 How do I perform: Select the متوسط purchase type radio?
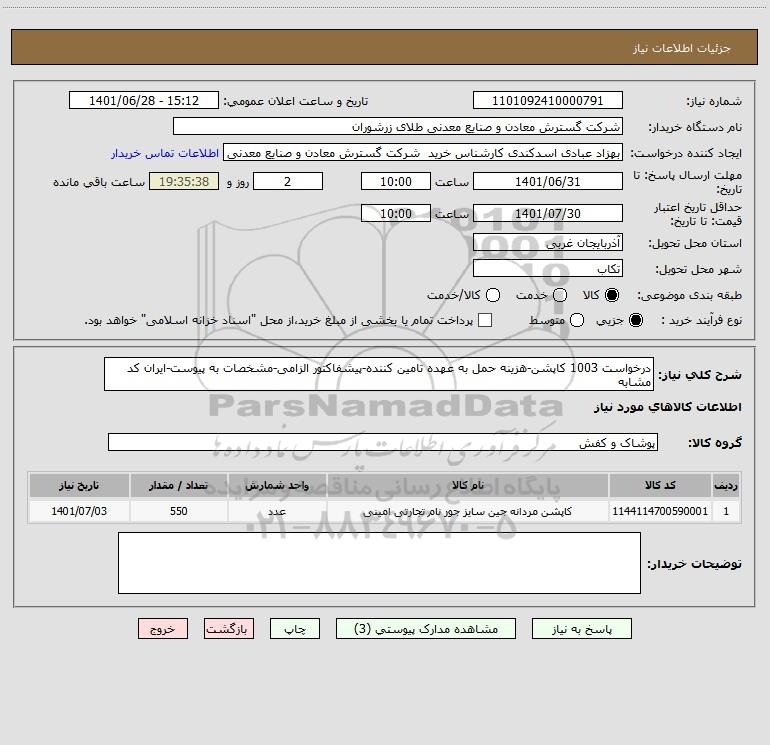[x=577, y=320]
